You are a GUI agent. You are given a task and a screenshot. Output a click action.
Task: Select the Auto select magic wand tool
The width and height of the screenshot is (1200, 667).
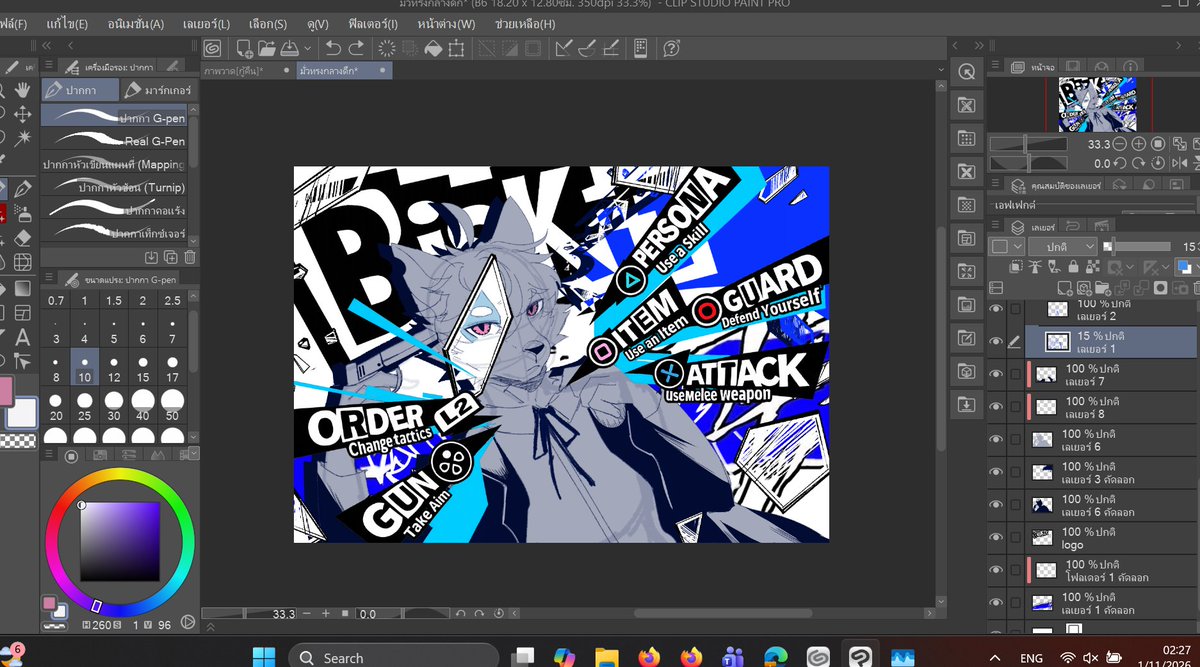[23, 137]
